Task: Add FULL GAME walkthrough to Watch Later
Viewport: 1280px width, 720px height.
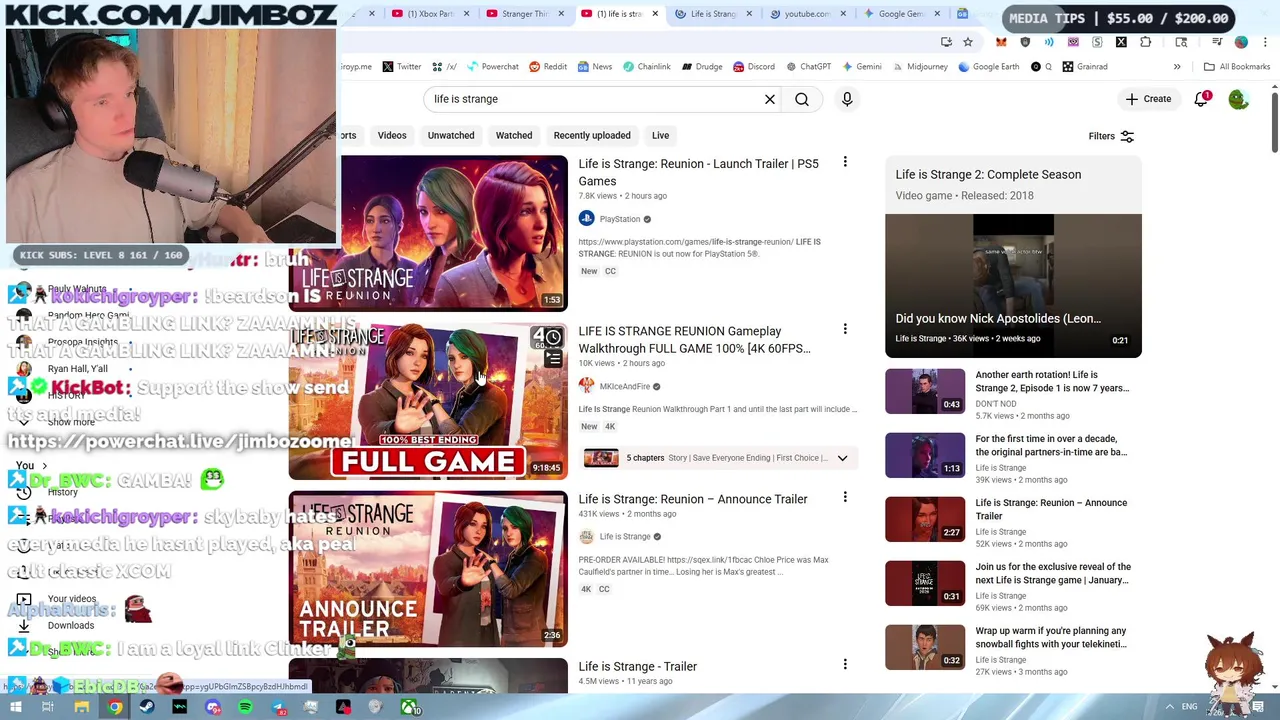Action: tap(553, 337)
